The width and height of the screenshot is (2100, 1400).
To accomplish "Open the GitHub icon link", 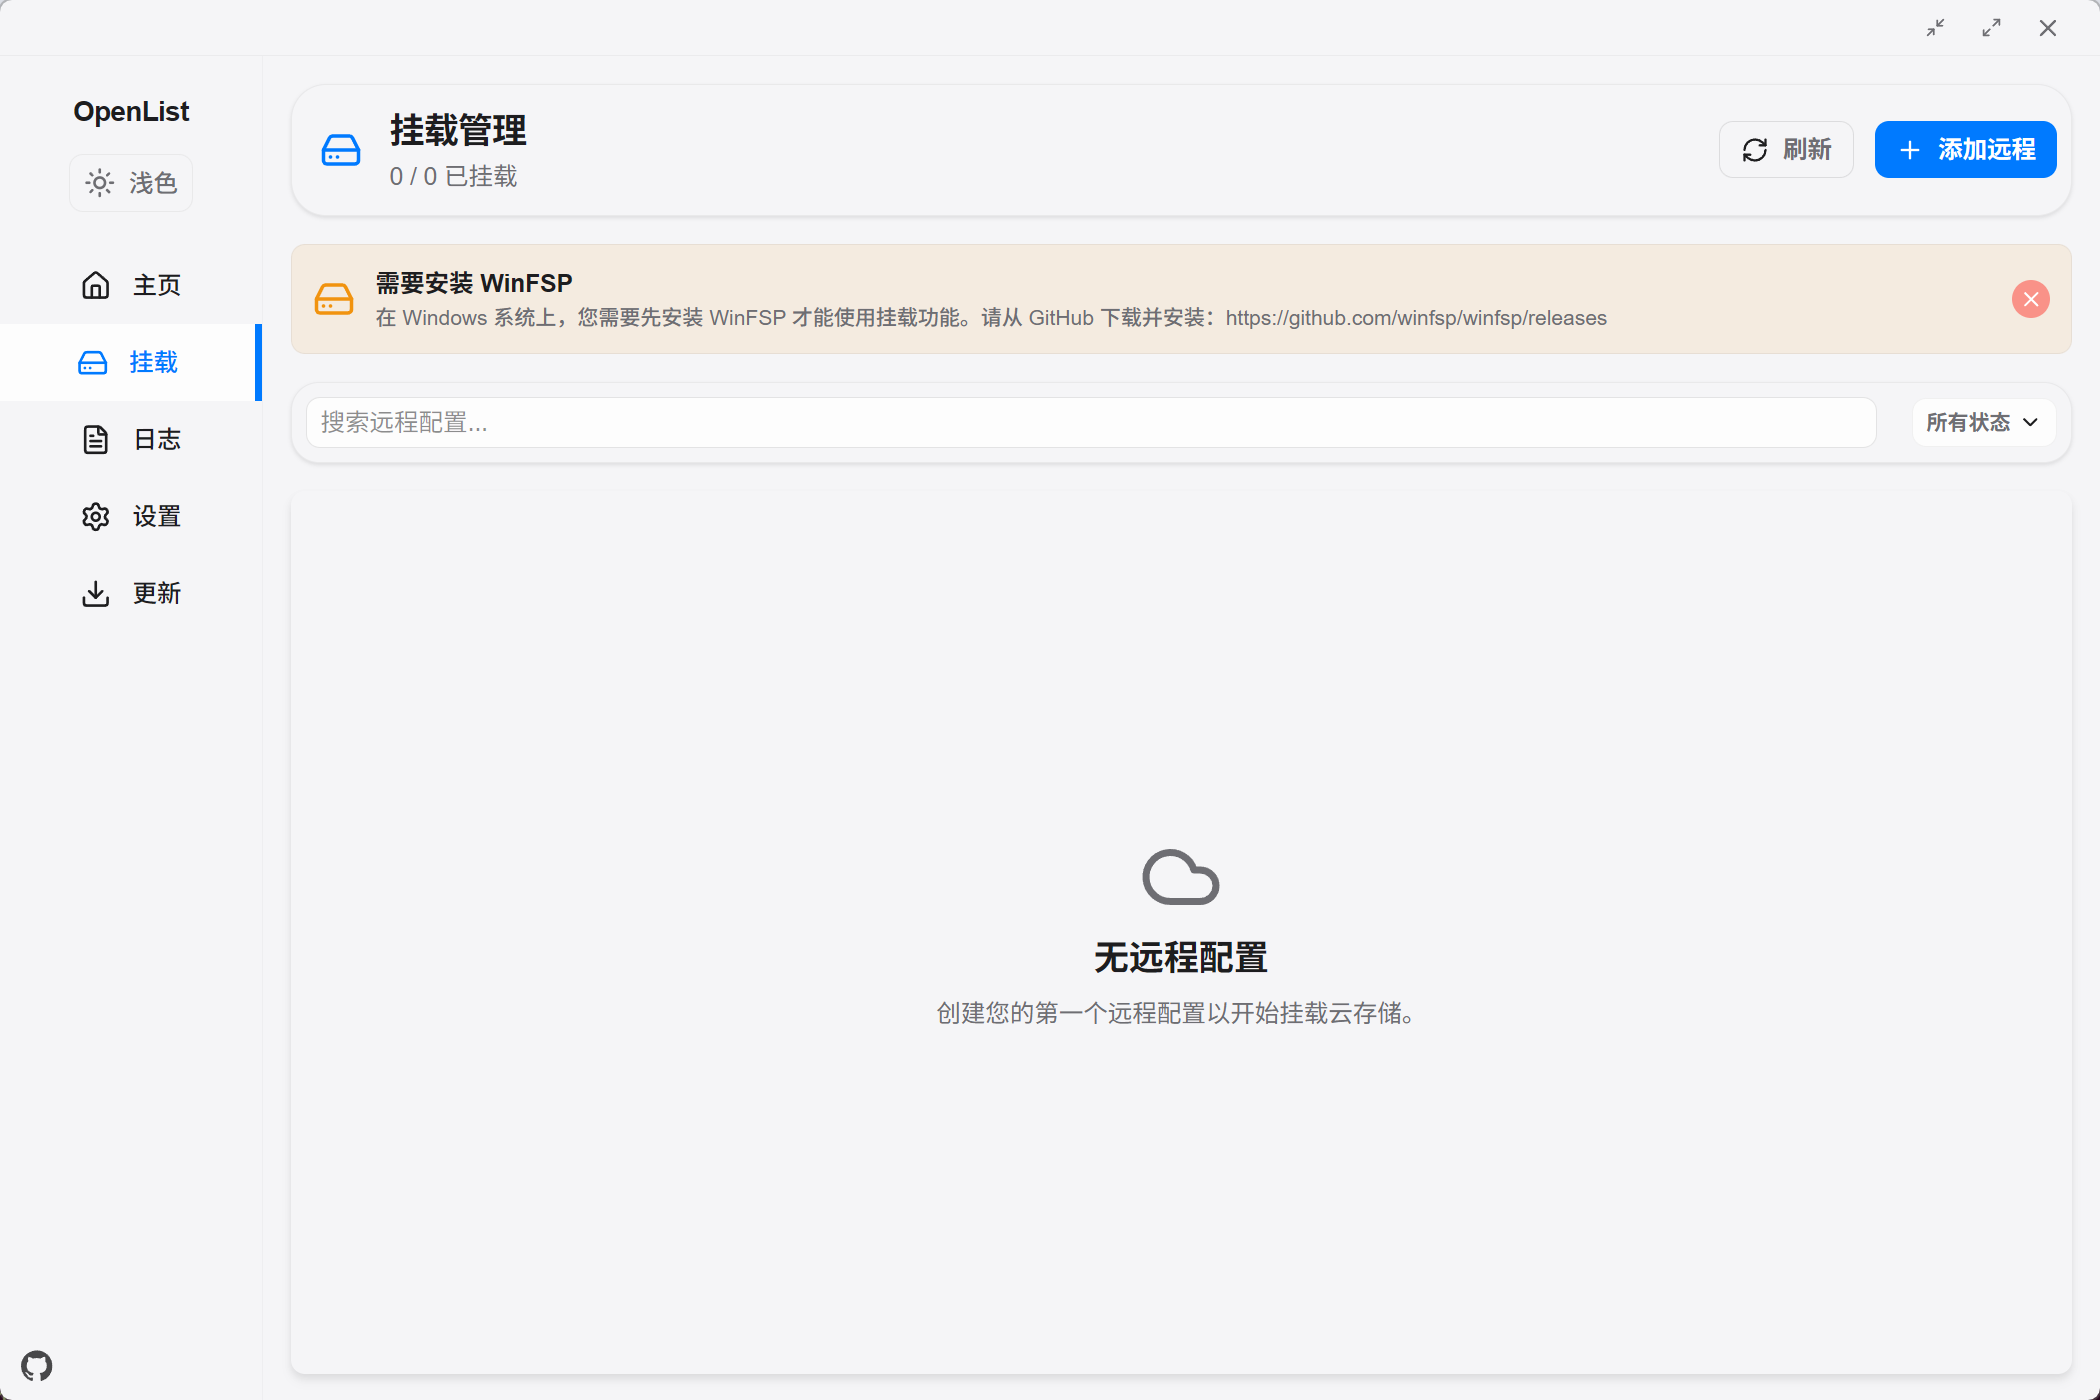I will [37, 1365].
